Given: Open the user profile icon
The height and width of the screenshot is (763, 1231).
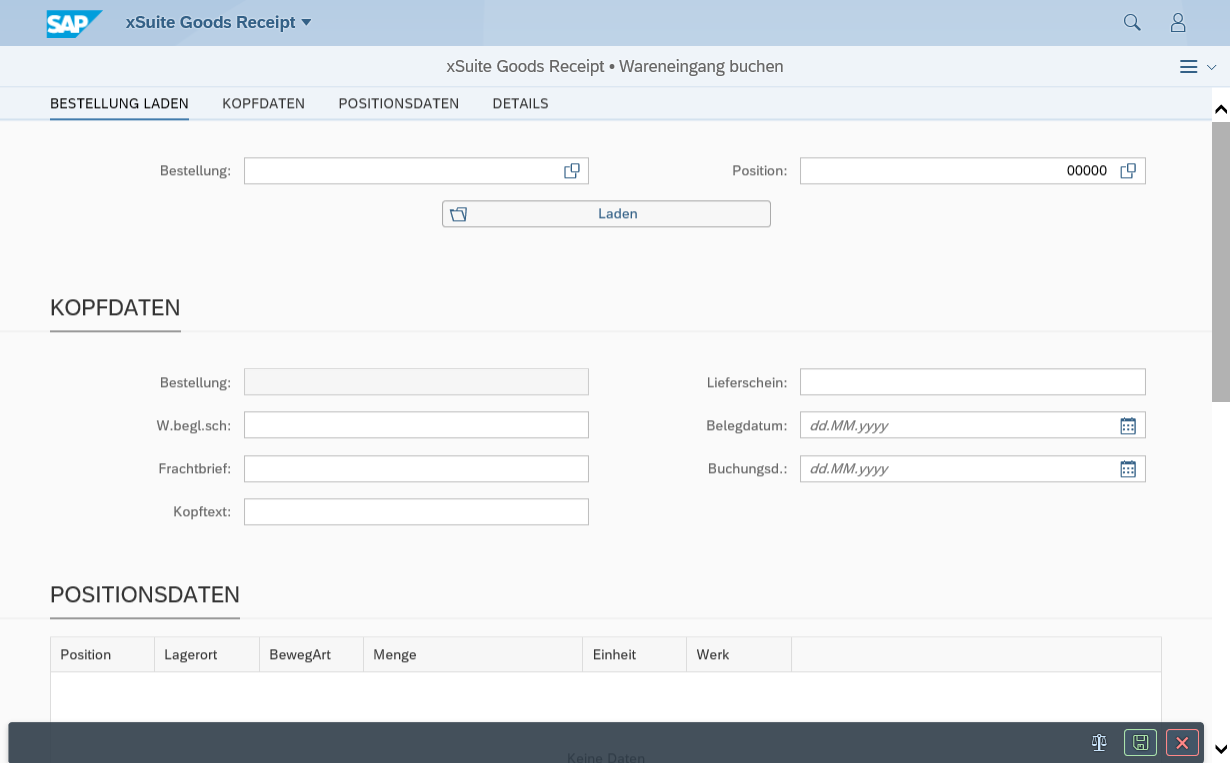Looking at the screenshot, I should coord(1177,21).
